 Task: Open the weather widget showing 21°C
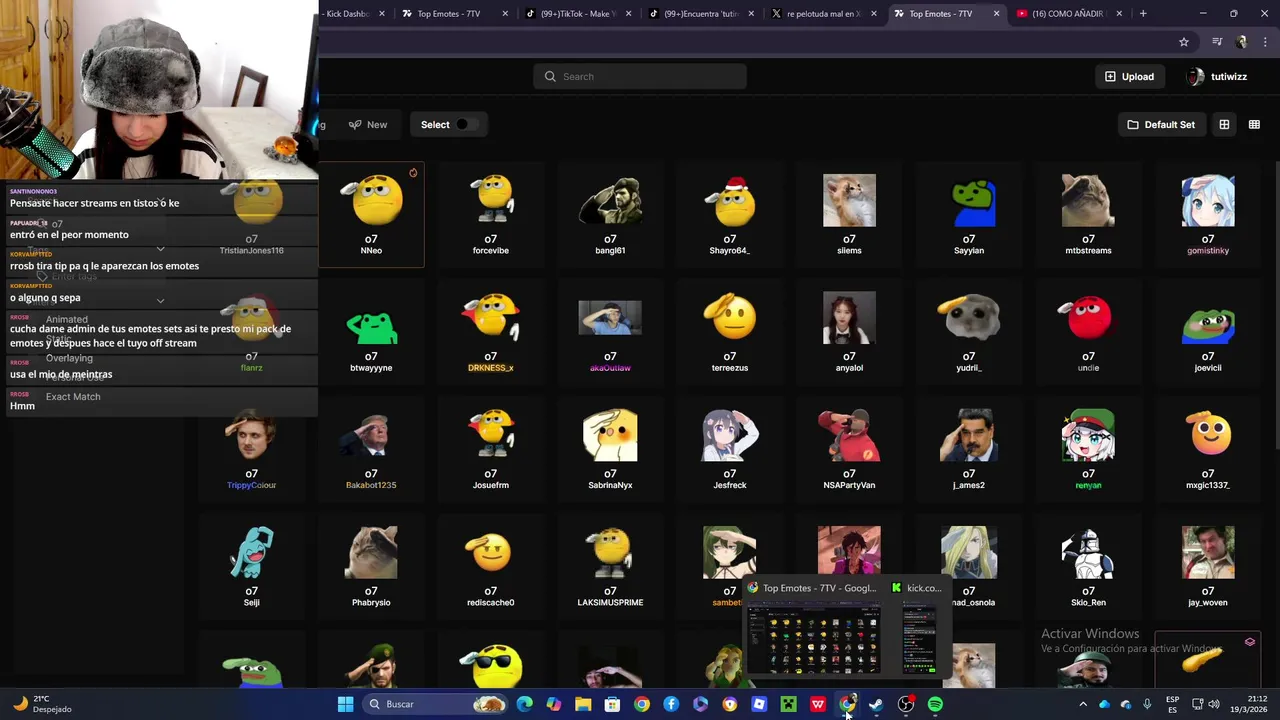click(42, 704)
